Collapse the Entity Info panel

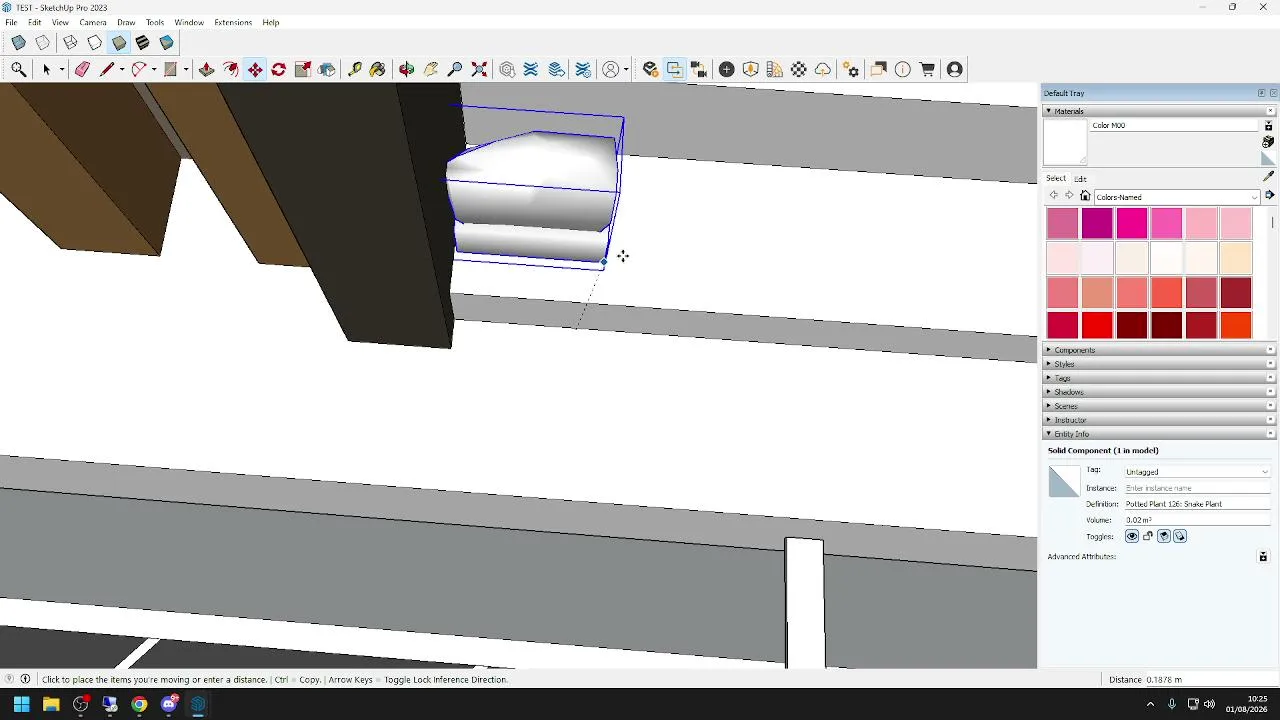coord(1159,434)
